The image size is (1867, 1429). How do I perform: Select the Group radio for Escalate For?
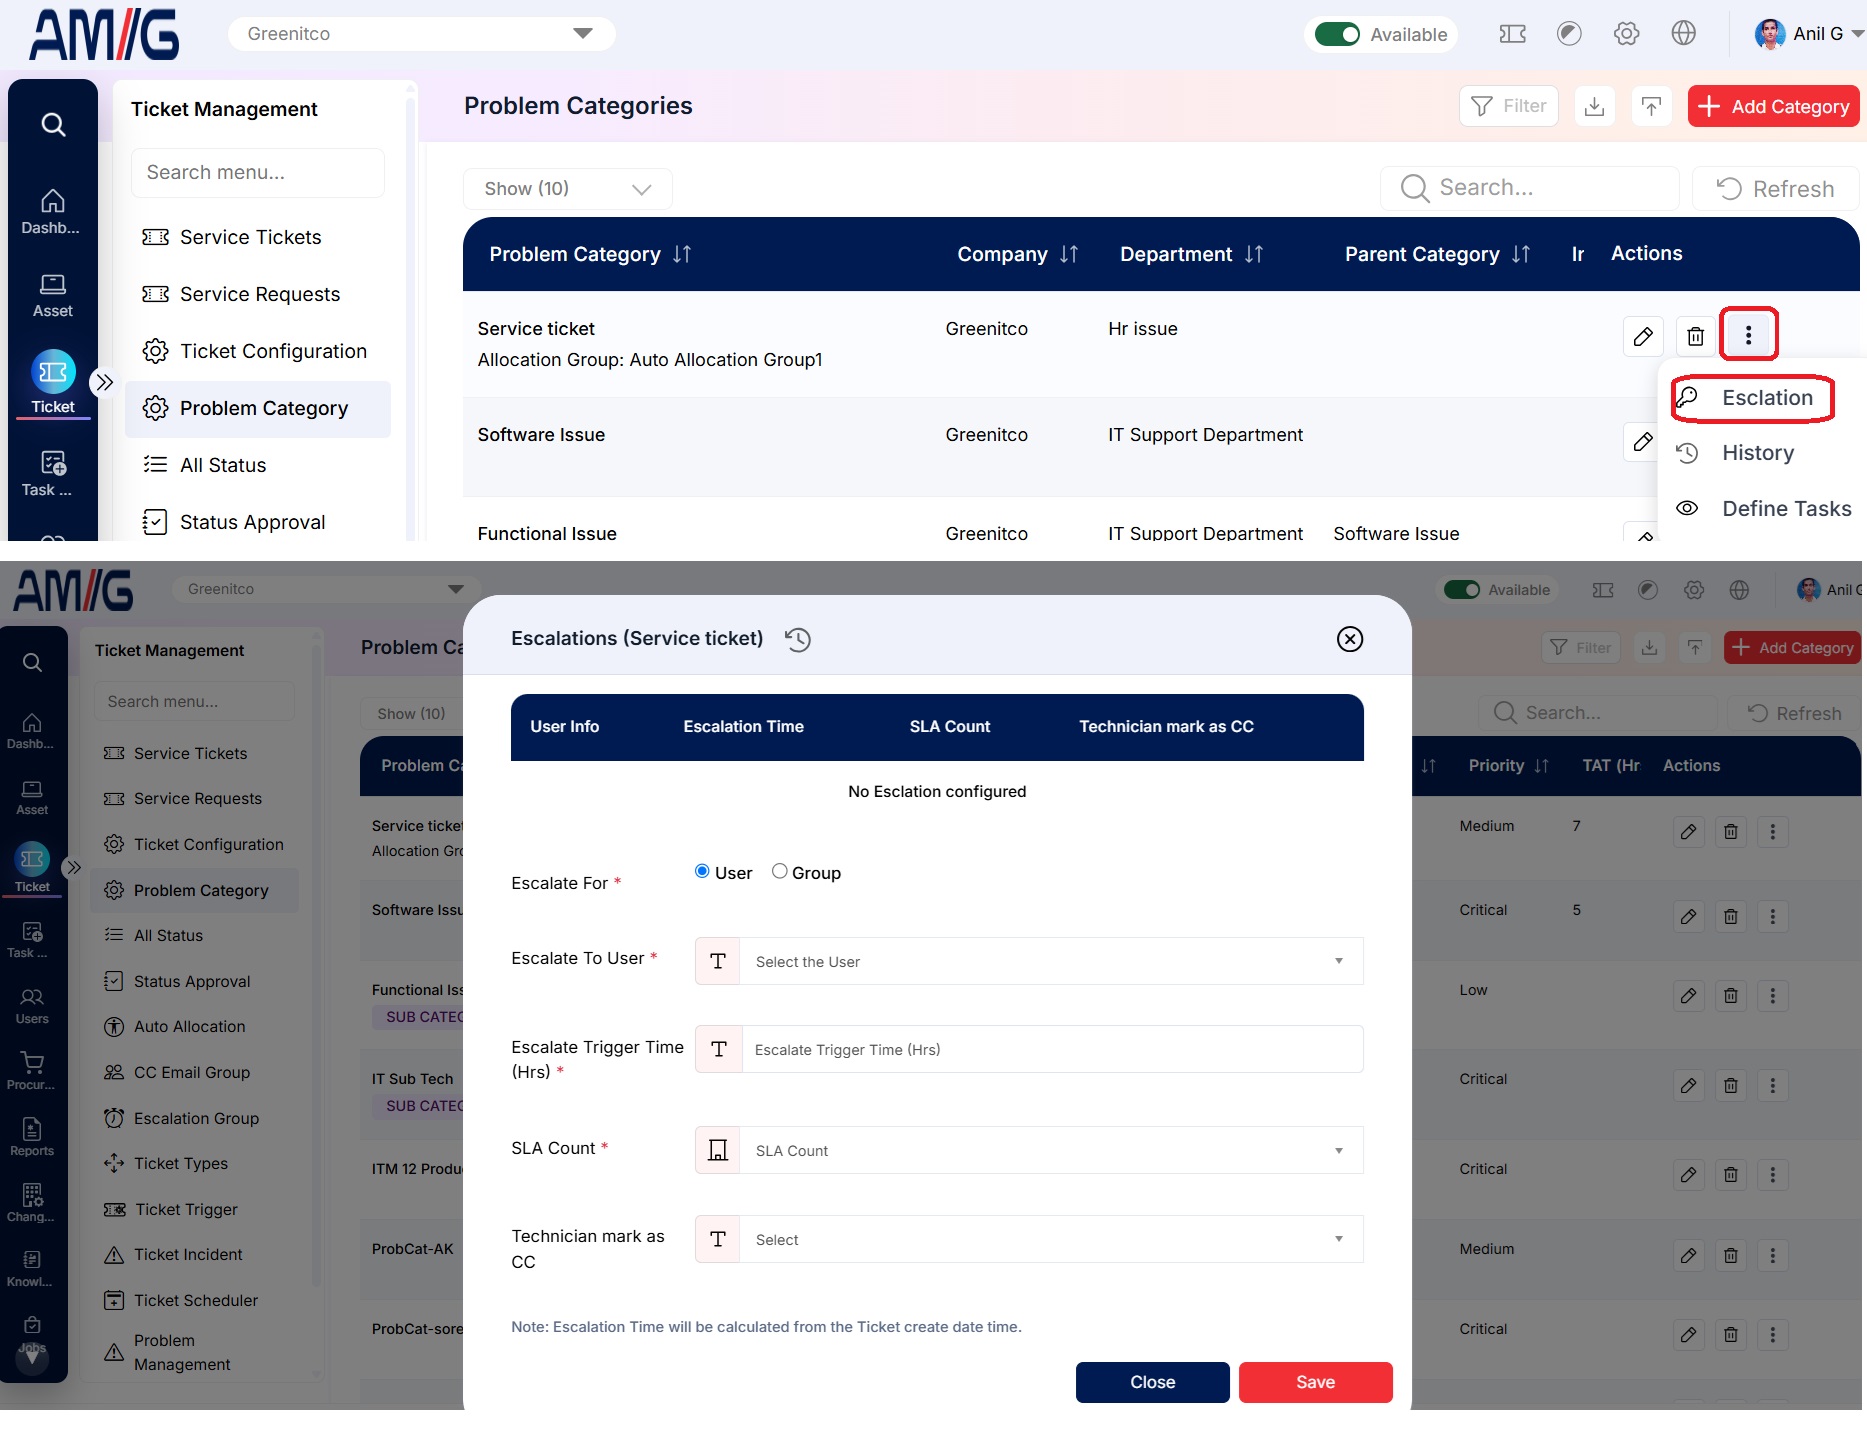pos(779,871)
